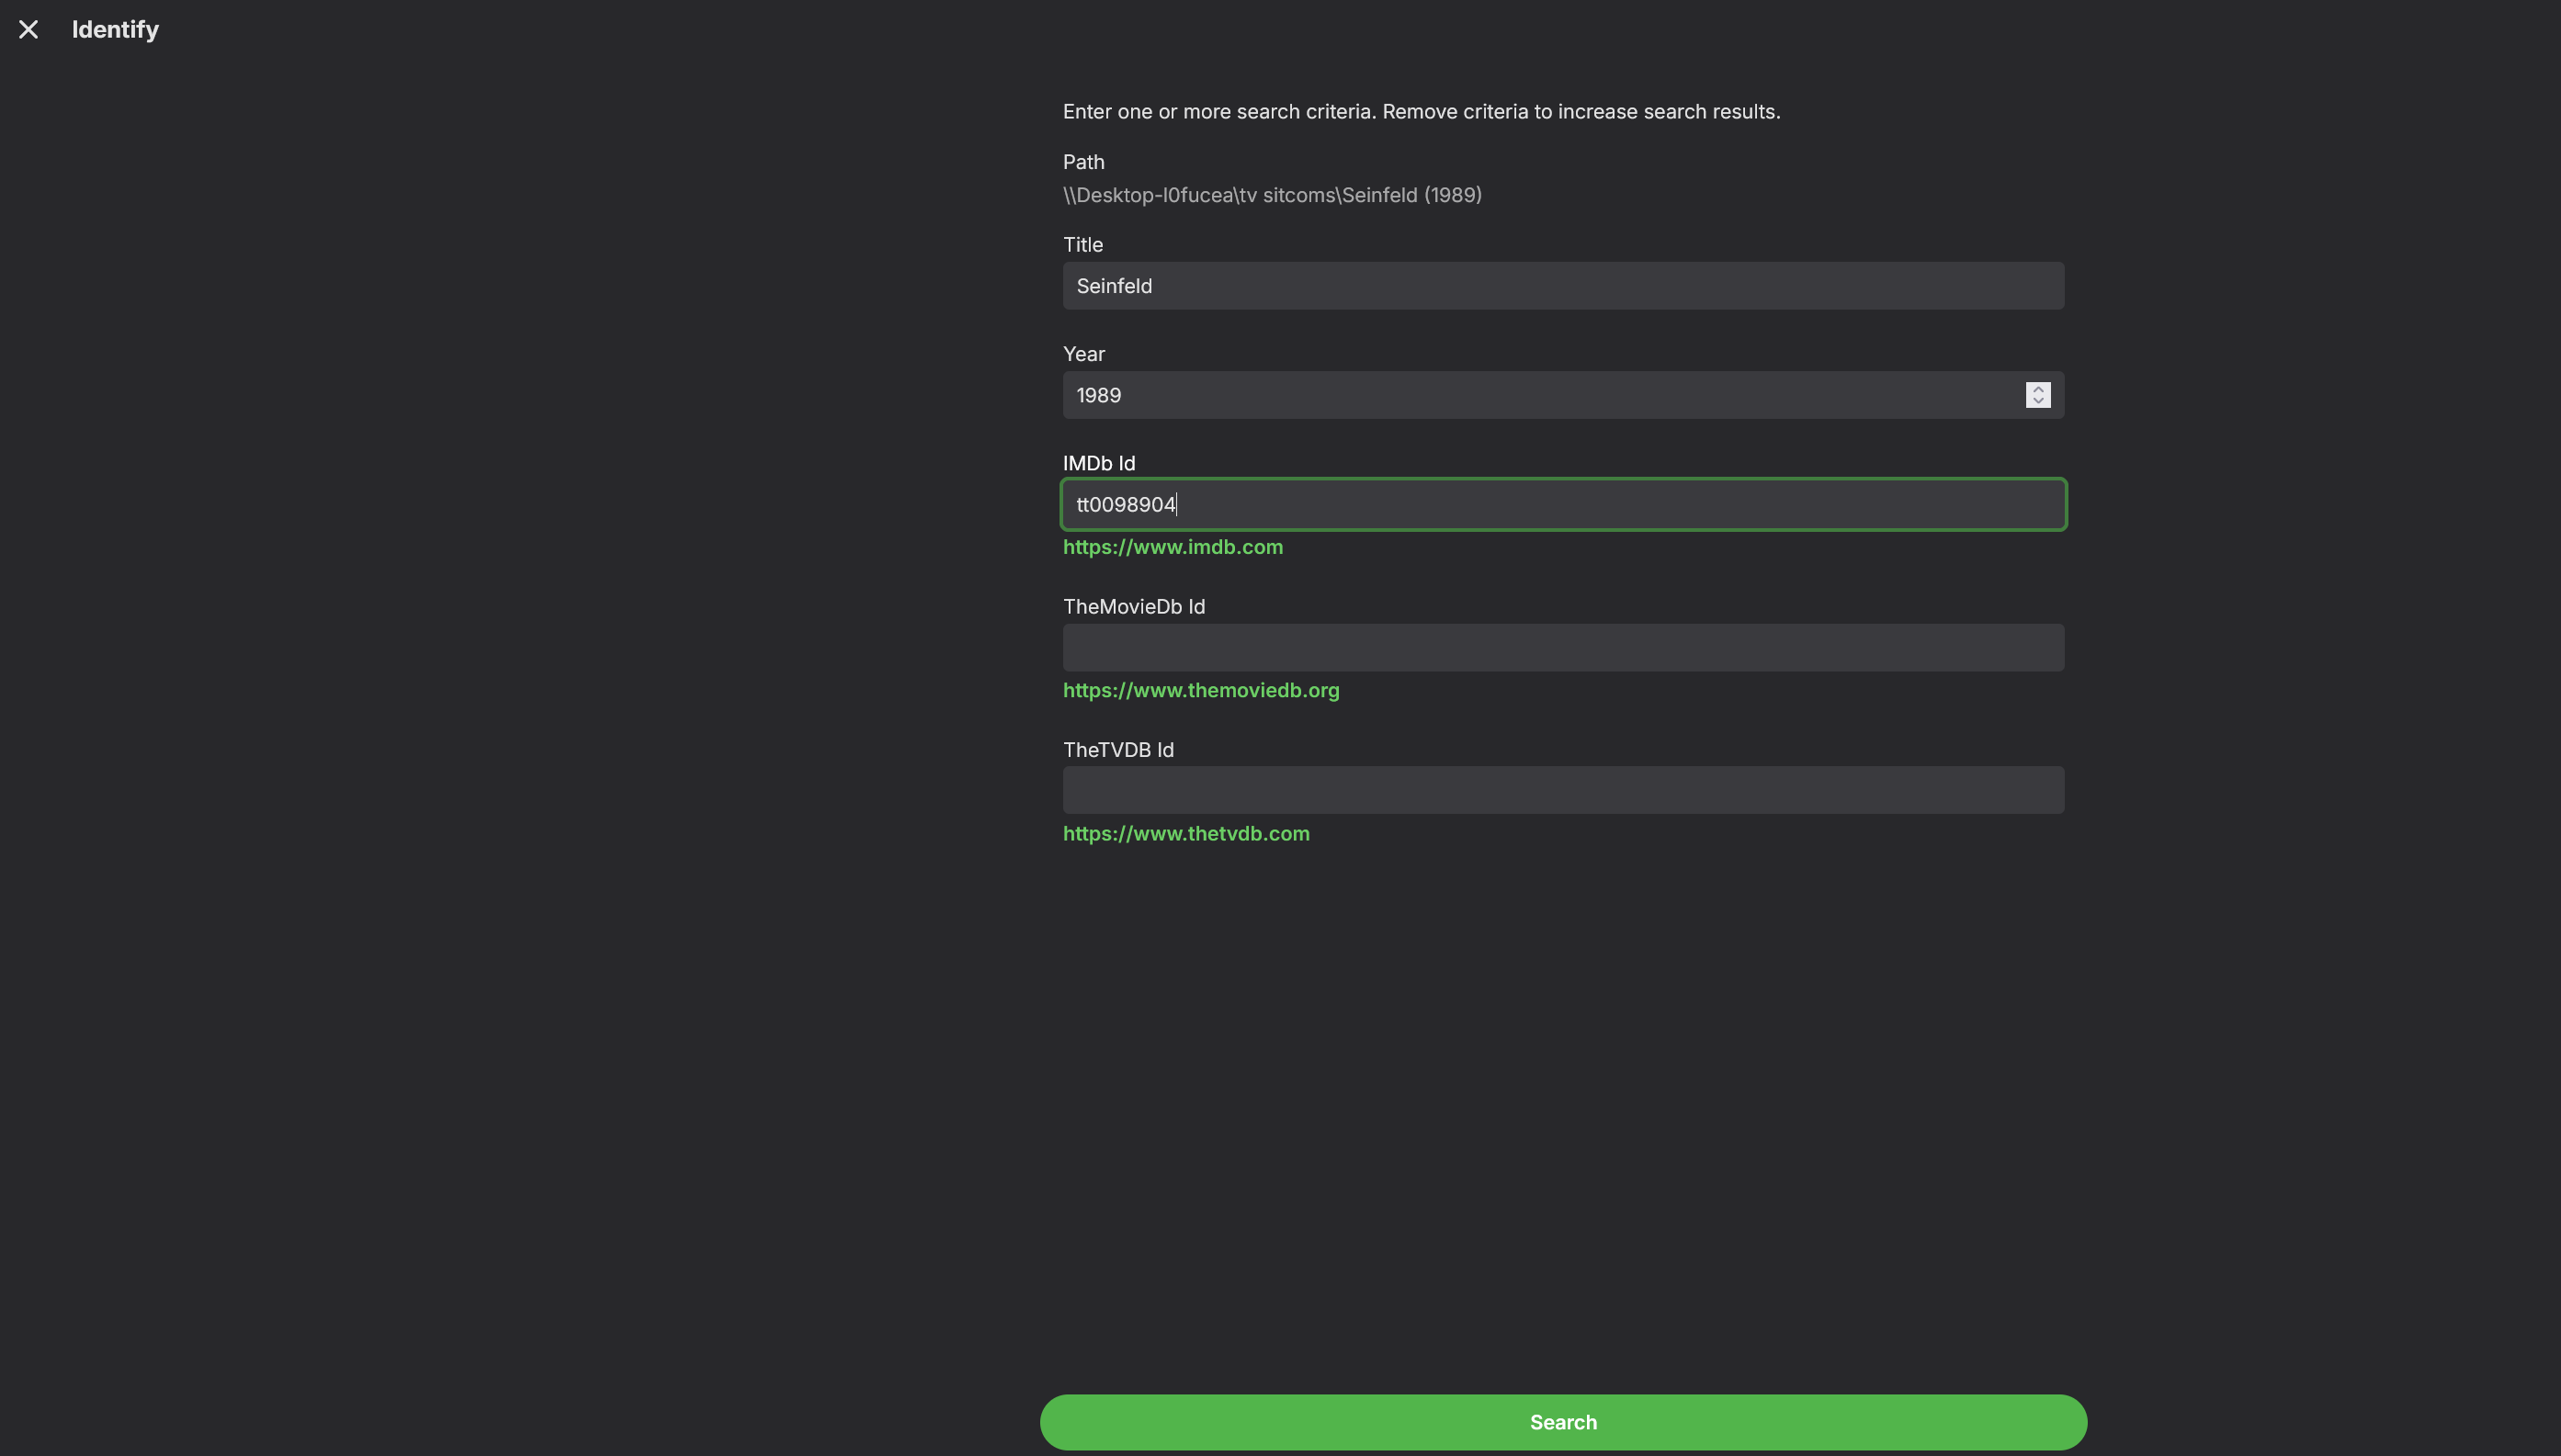Screen dimensions: 2561x1456
Task: Click the Identify heading text
Action: (115, 30)
